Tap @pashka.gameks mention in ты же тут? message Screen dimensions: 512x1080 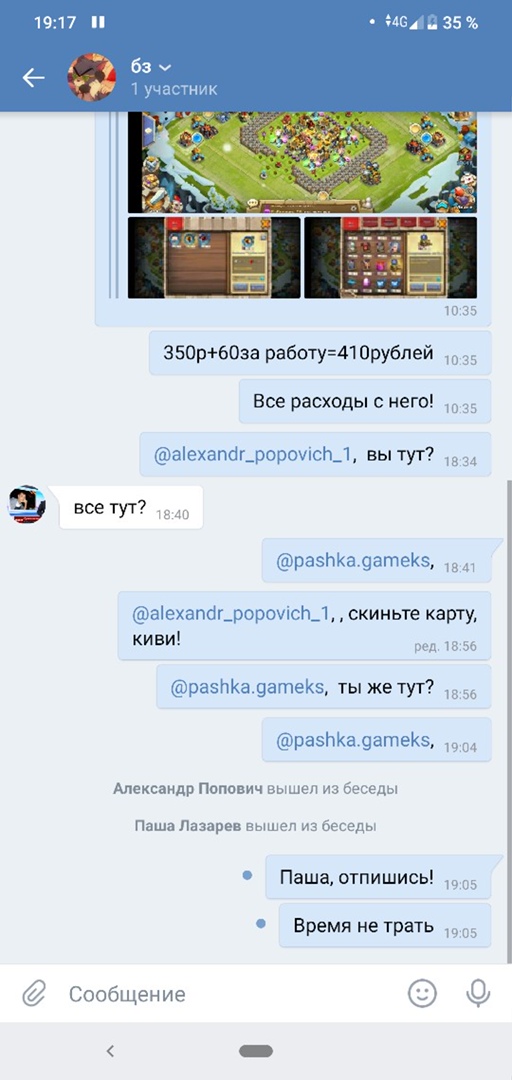pyautogui.click(x=247, y=687)
